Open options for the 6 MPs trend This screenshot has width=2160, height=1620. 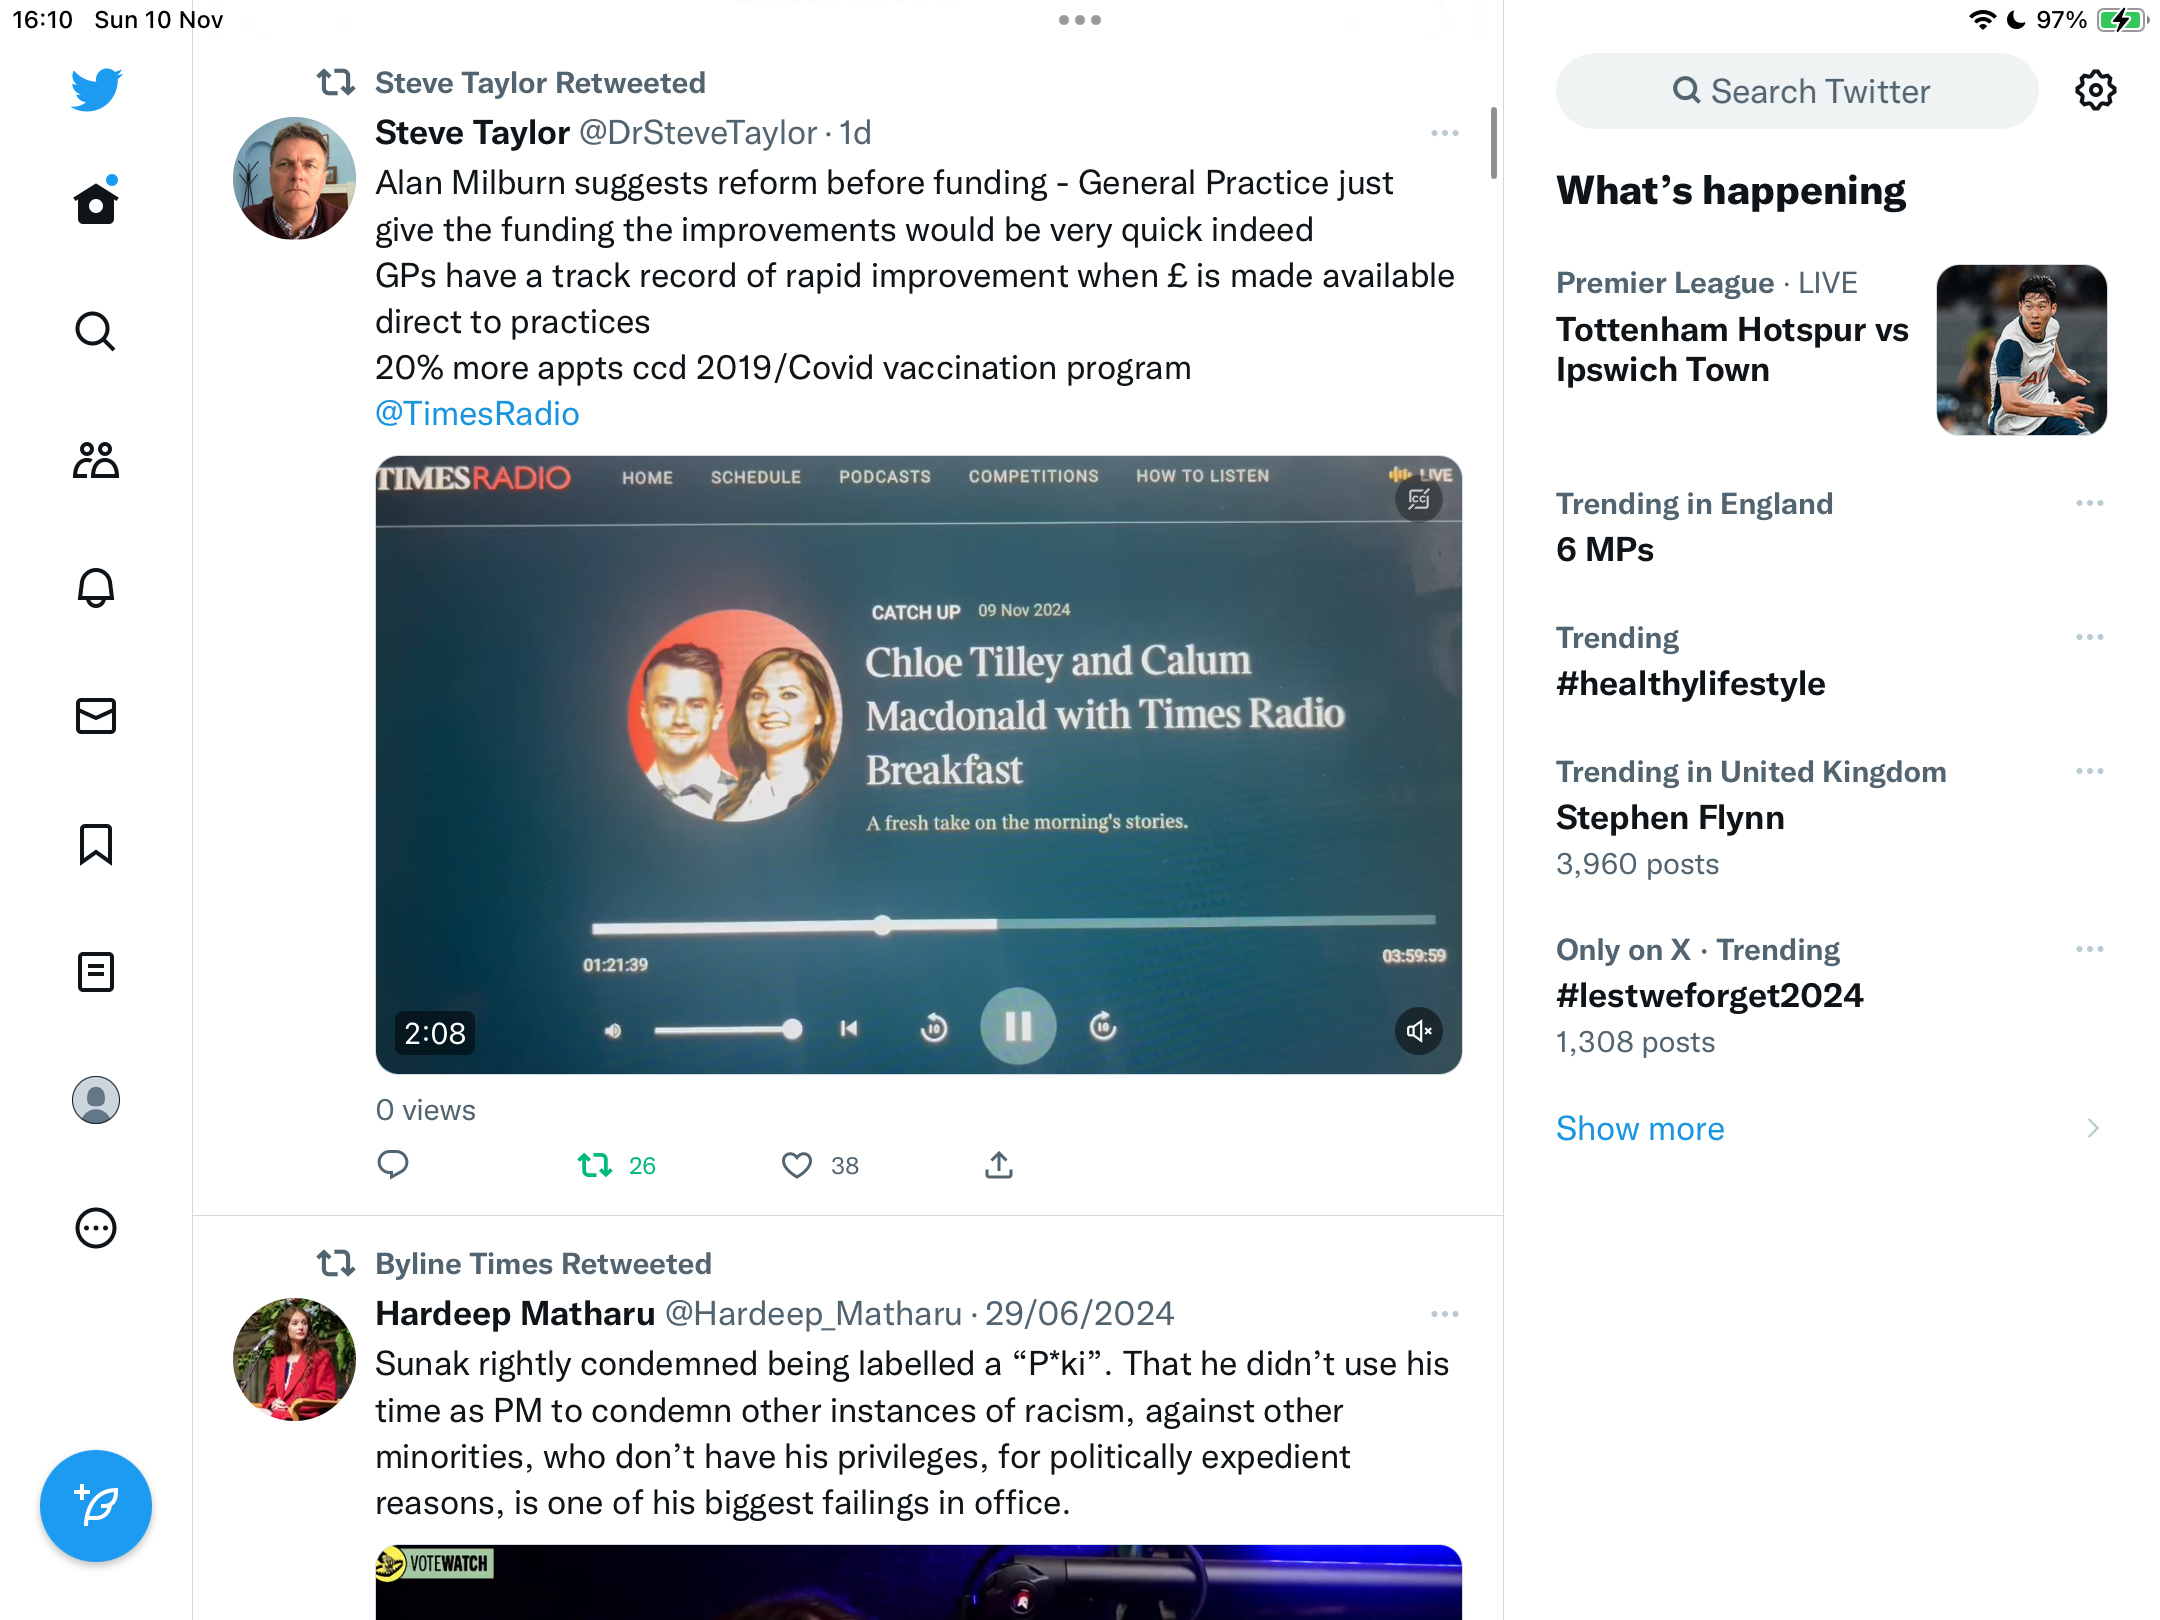pos(2090,503)
